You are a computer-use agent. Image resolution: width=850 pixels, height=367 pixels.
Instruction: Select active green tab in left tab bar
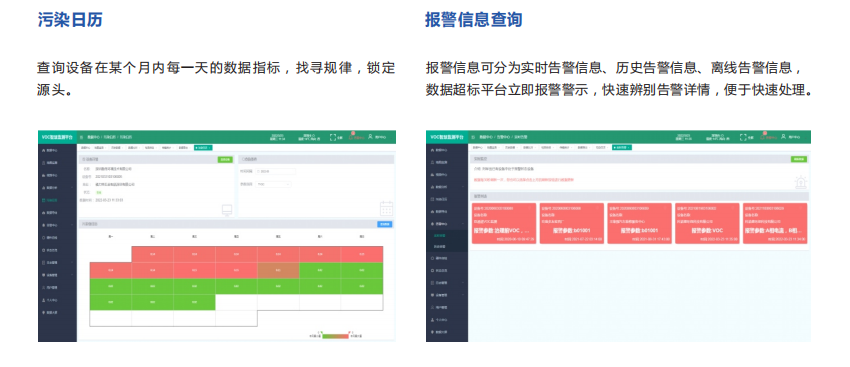pos(204,147)
